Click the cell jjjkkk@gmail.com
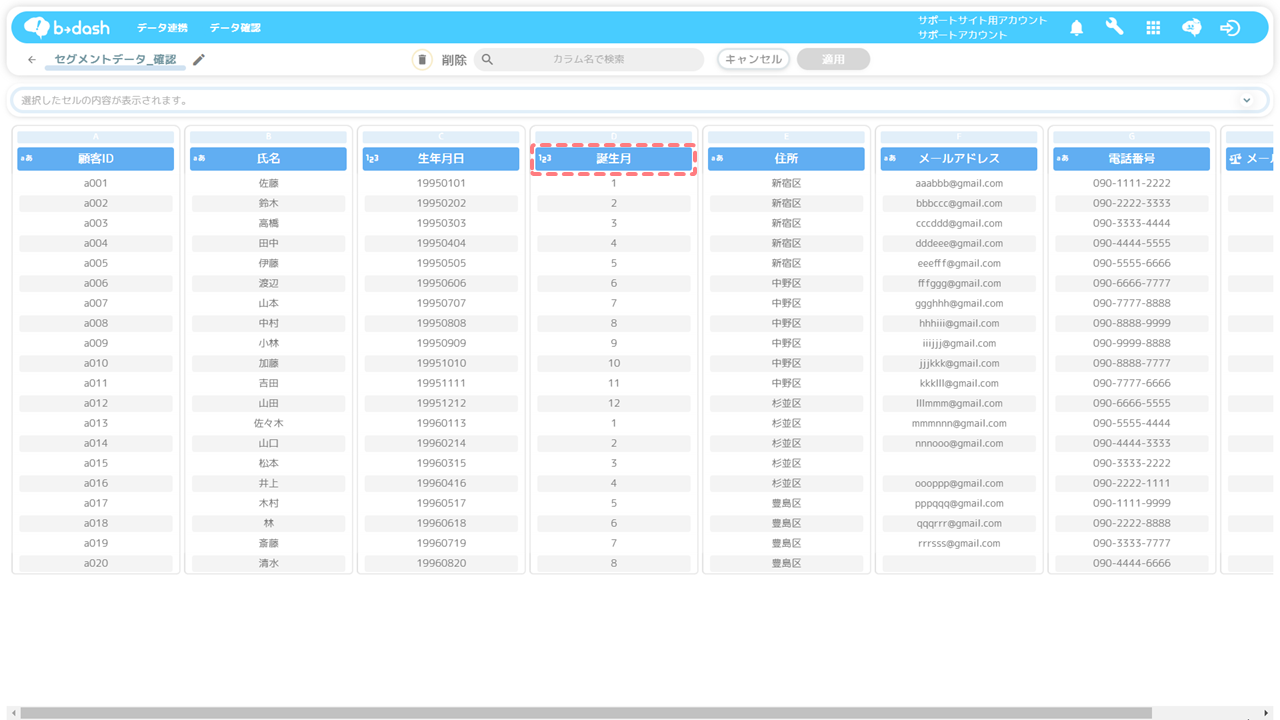The image size is (1280, 720). click(x=959, y=363)
